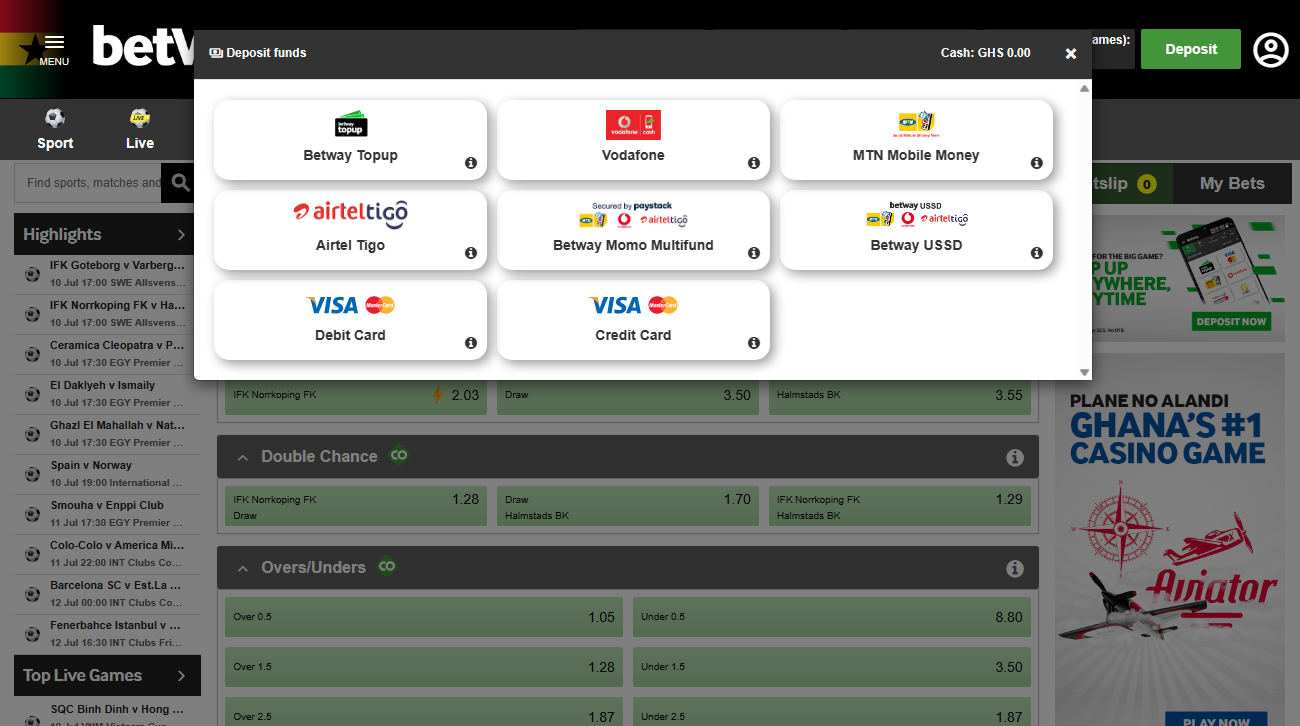Select Debit Card deposit method
This screenshot has height=726, width=1300.
[350, 320]
